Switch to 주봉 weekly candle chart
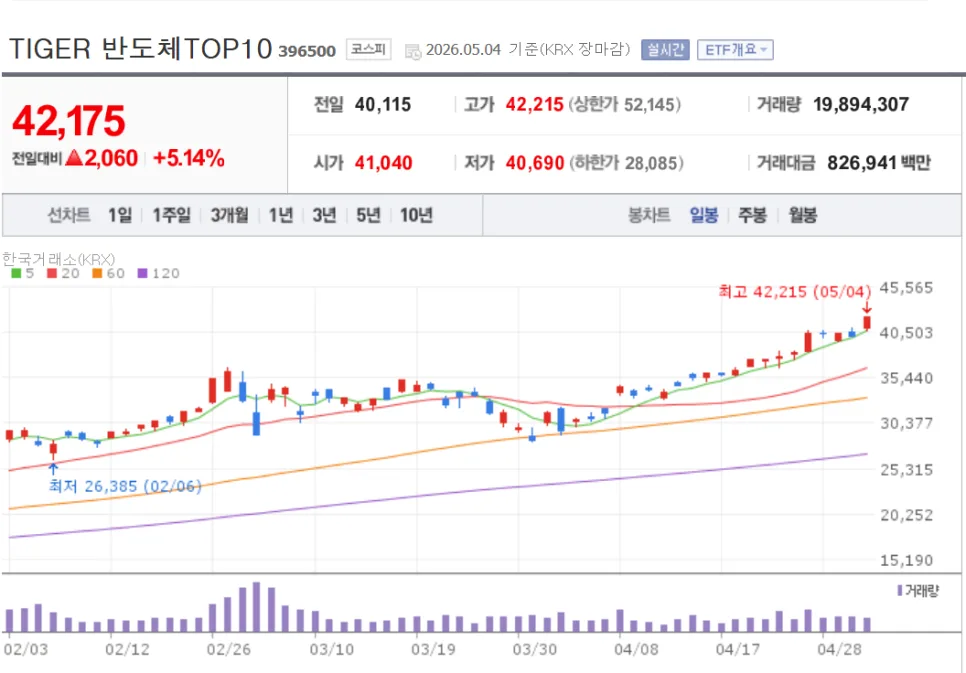This screenshot has height=673, width=966. 752,215
